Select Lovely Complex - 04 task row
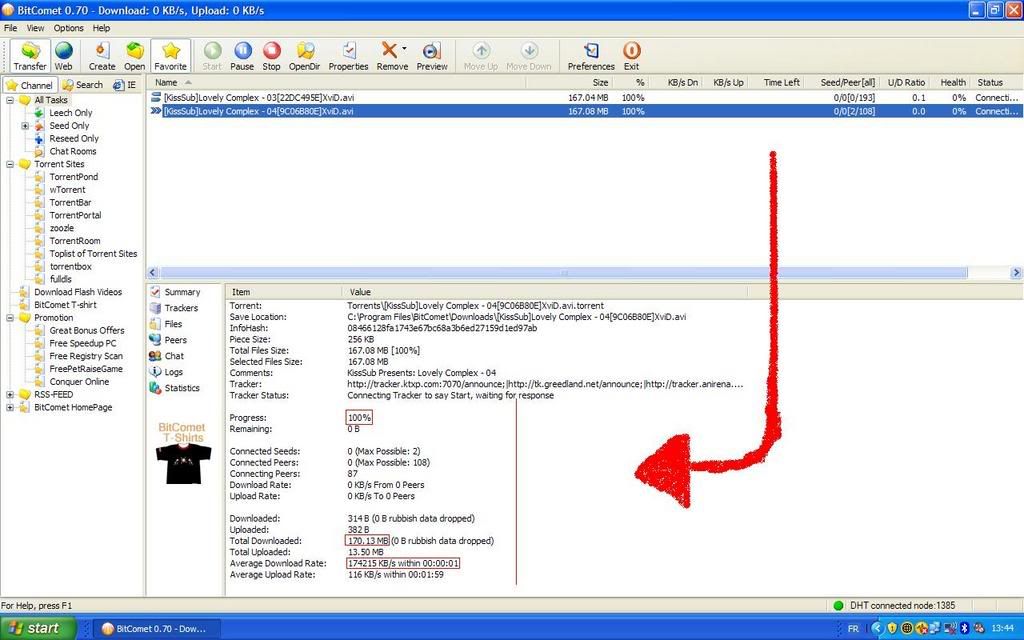 584,111
